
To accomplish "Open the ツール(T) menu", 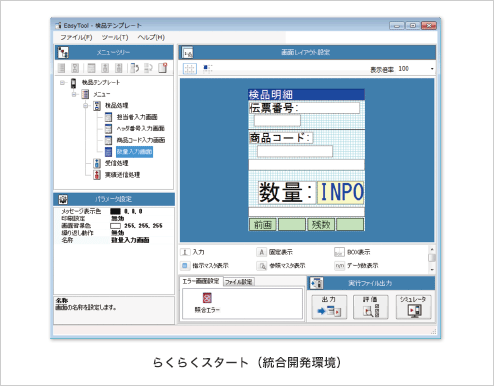I will click(115, 37).
